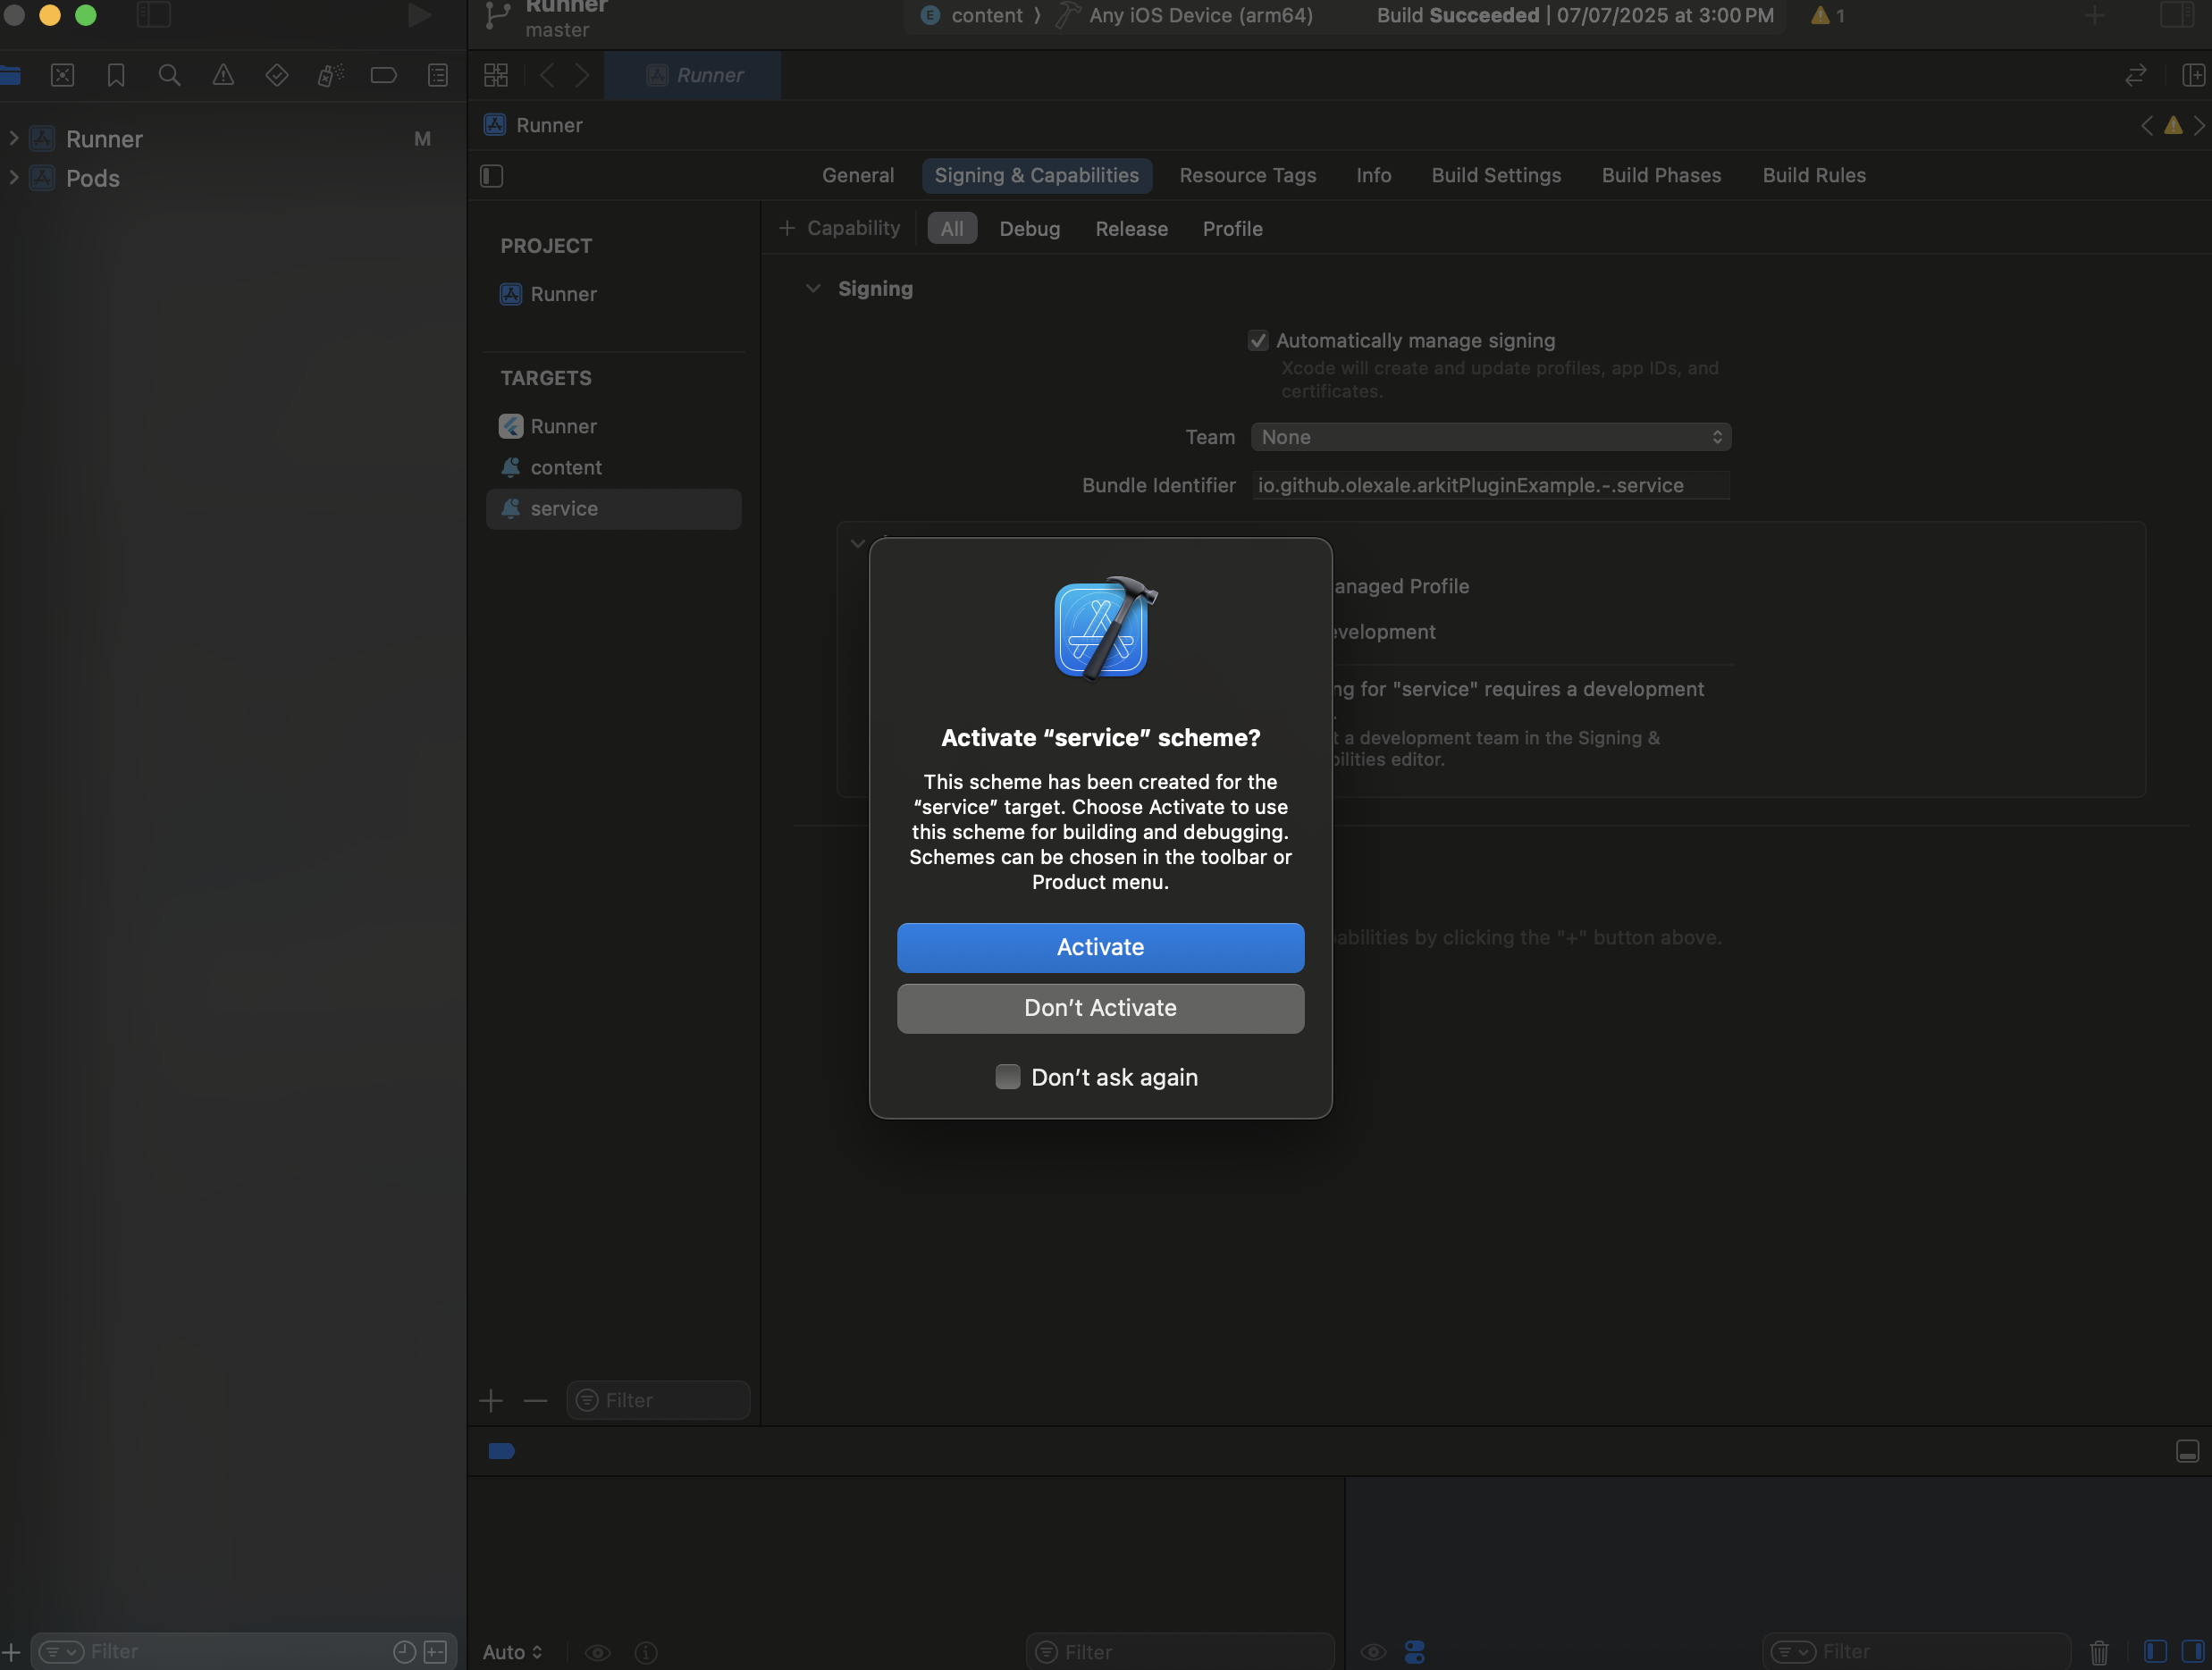This screenshot has width=2212, height=1670.
Task: Open the build warning indicator
Action: coord(1828,15)
